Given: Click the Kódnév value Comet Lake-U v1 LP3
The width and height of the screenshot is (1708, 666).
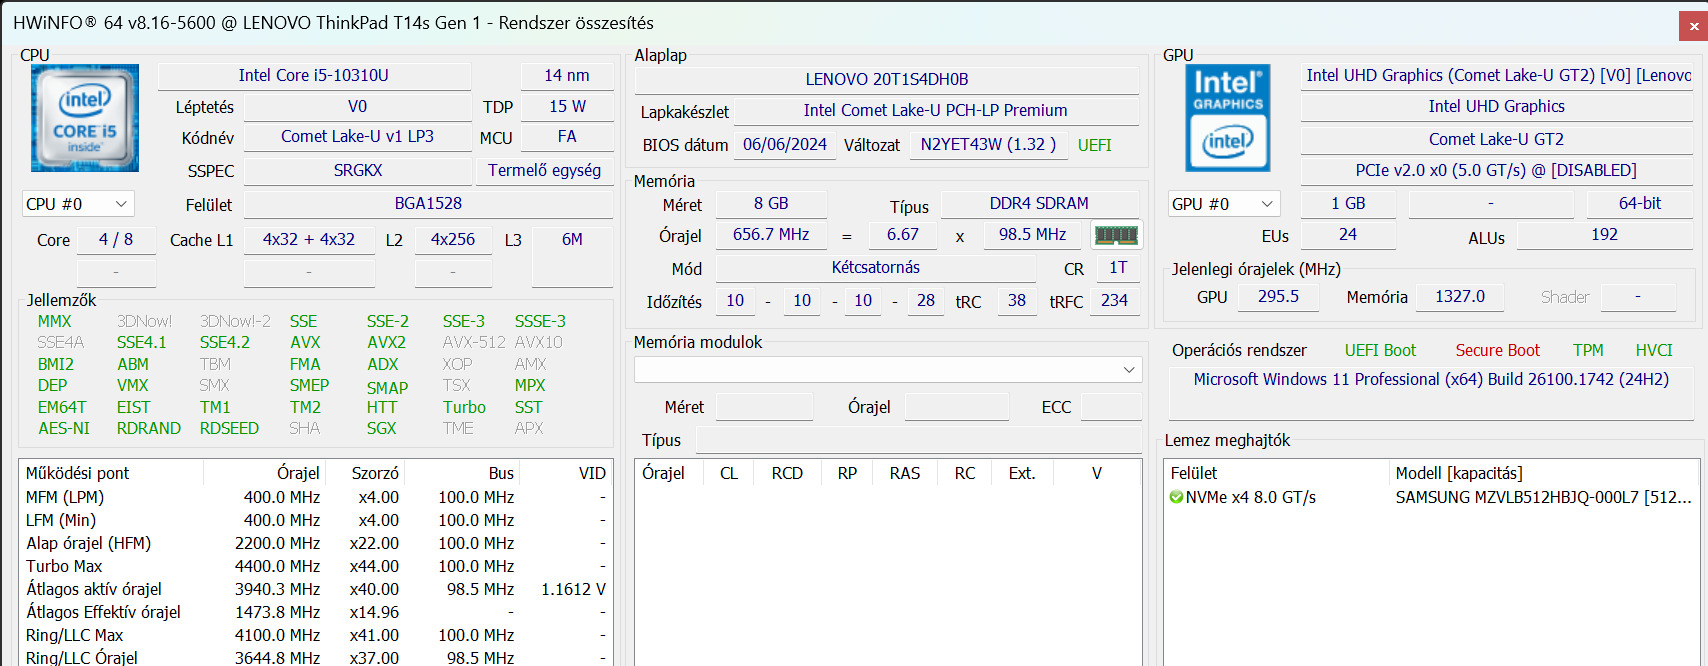Looking at the screenshot, I should [357, 136].
